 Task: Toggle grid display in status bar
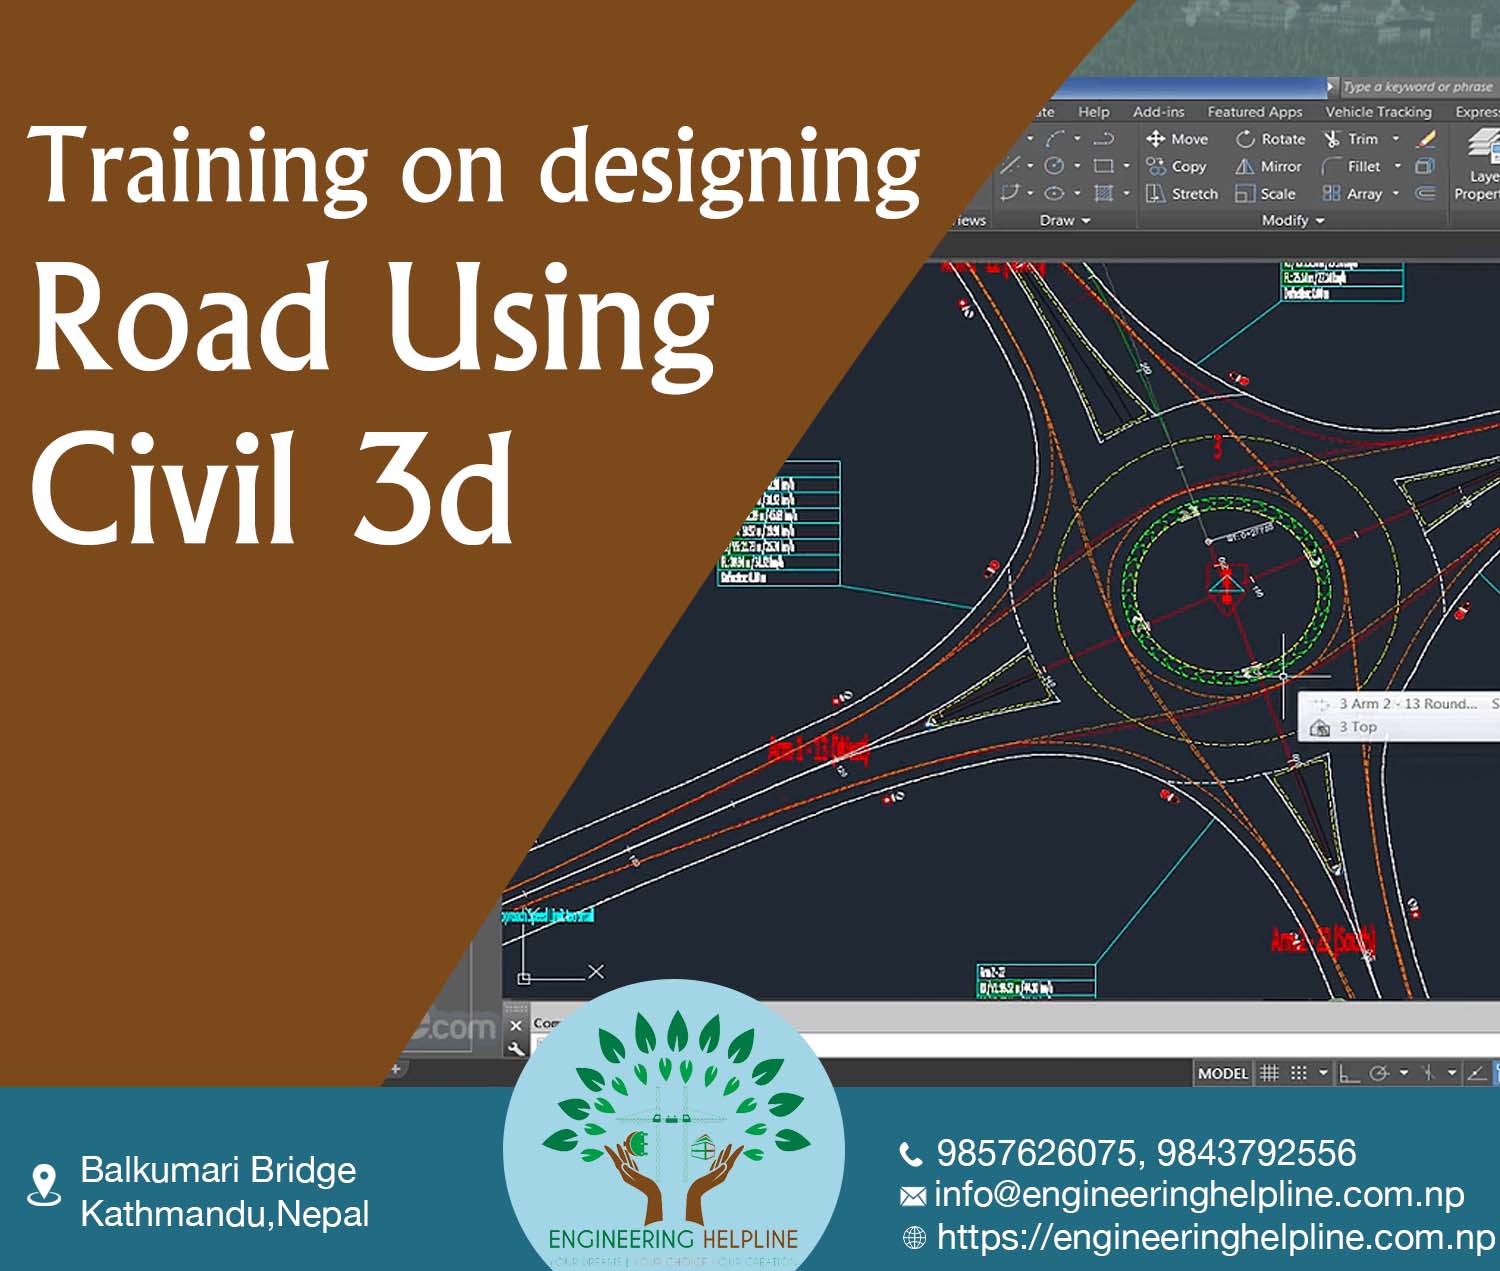tap(1269, 1073)
